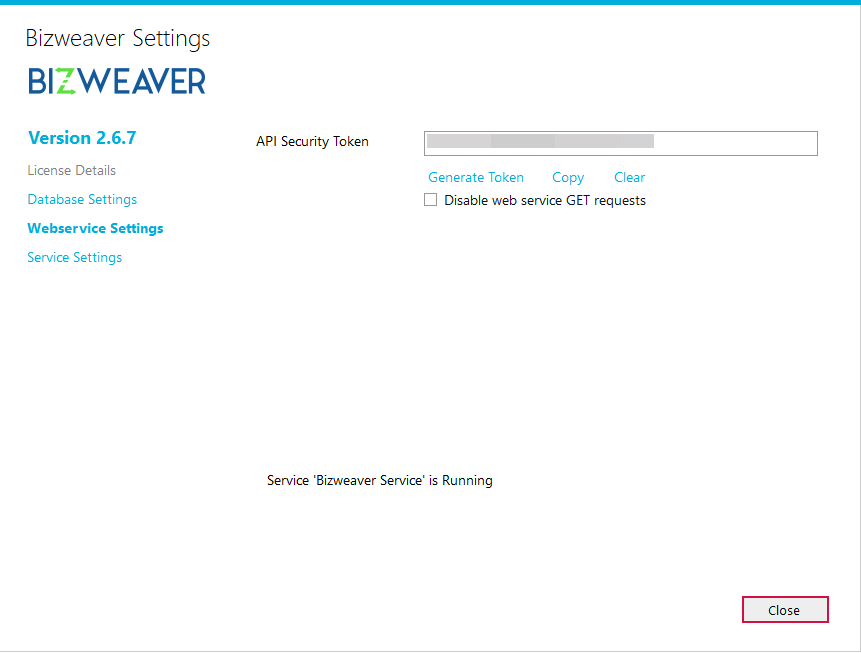Click the API Security Token label
Viewport: 861px width, 653px height.
312,142
